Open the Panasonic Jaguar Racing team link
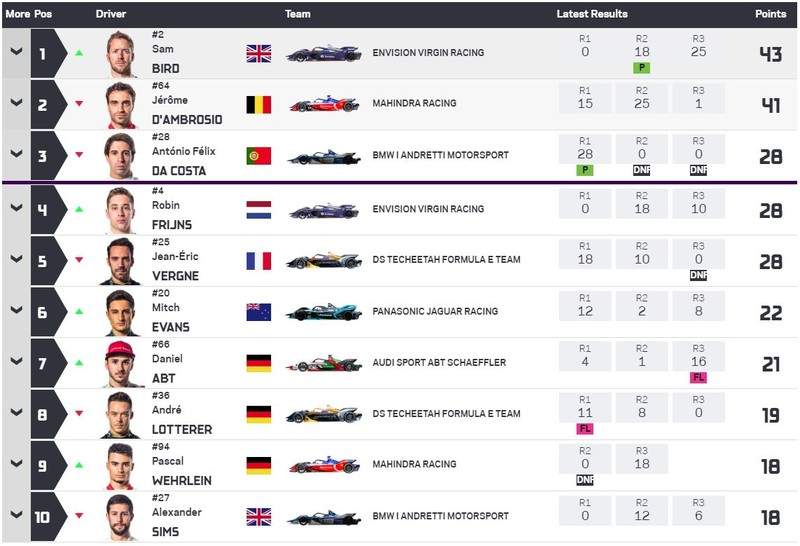The width and height of the screenshot is (800, 546). pyautogui.click(x=434, y=312)
